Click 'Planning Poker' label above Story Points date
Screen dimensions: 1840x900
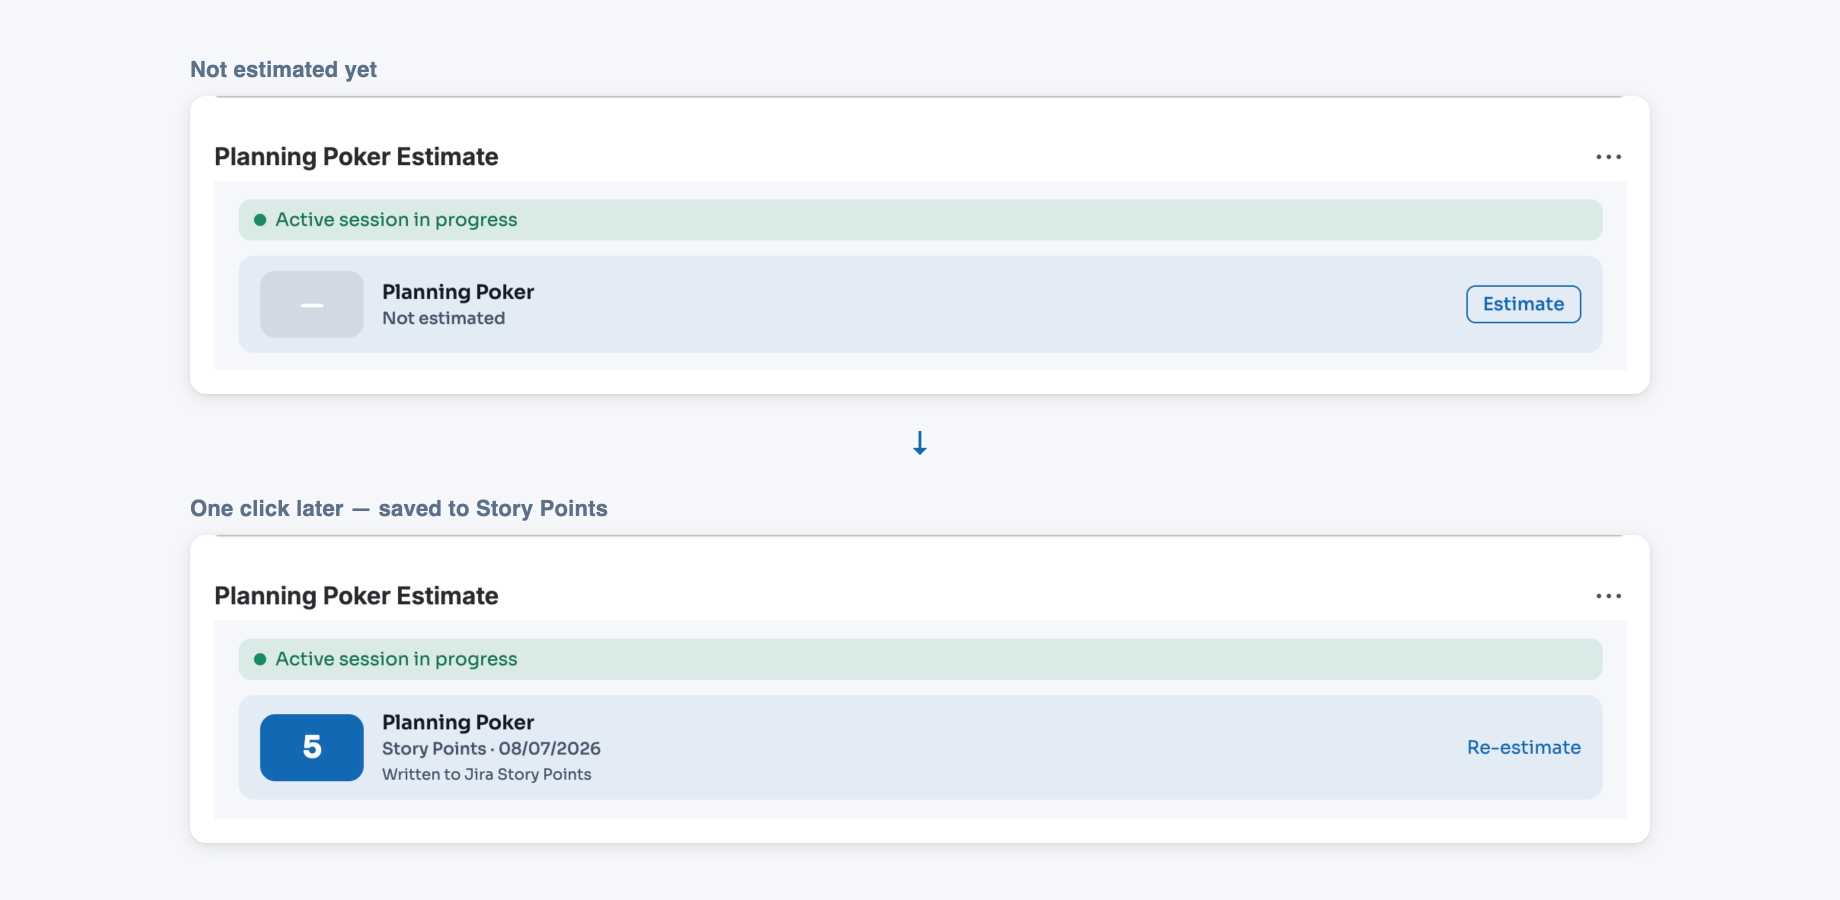[x=458, y=722]
